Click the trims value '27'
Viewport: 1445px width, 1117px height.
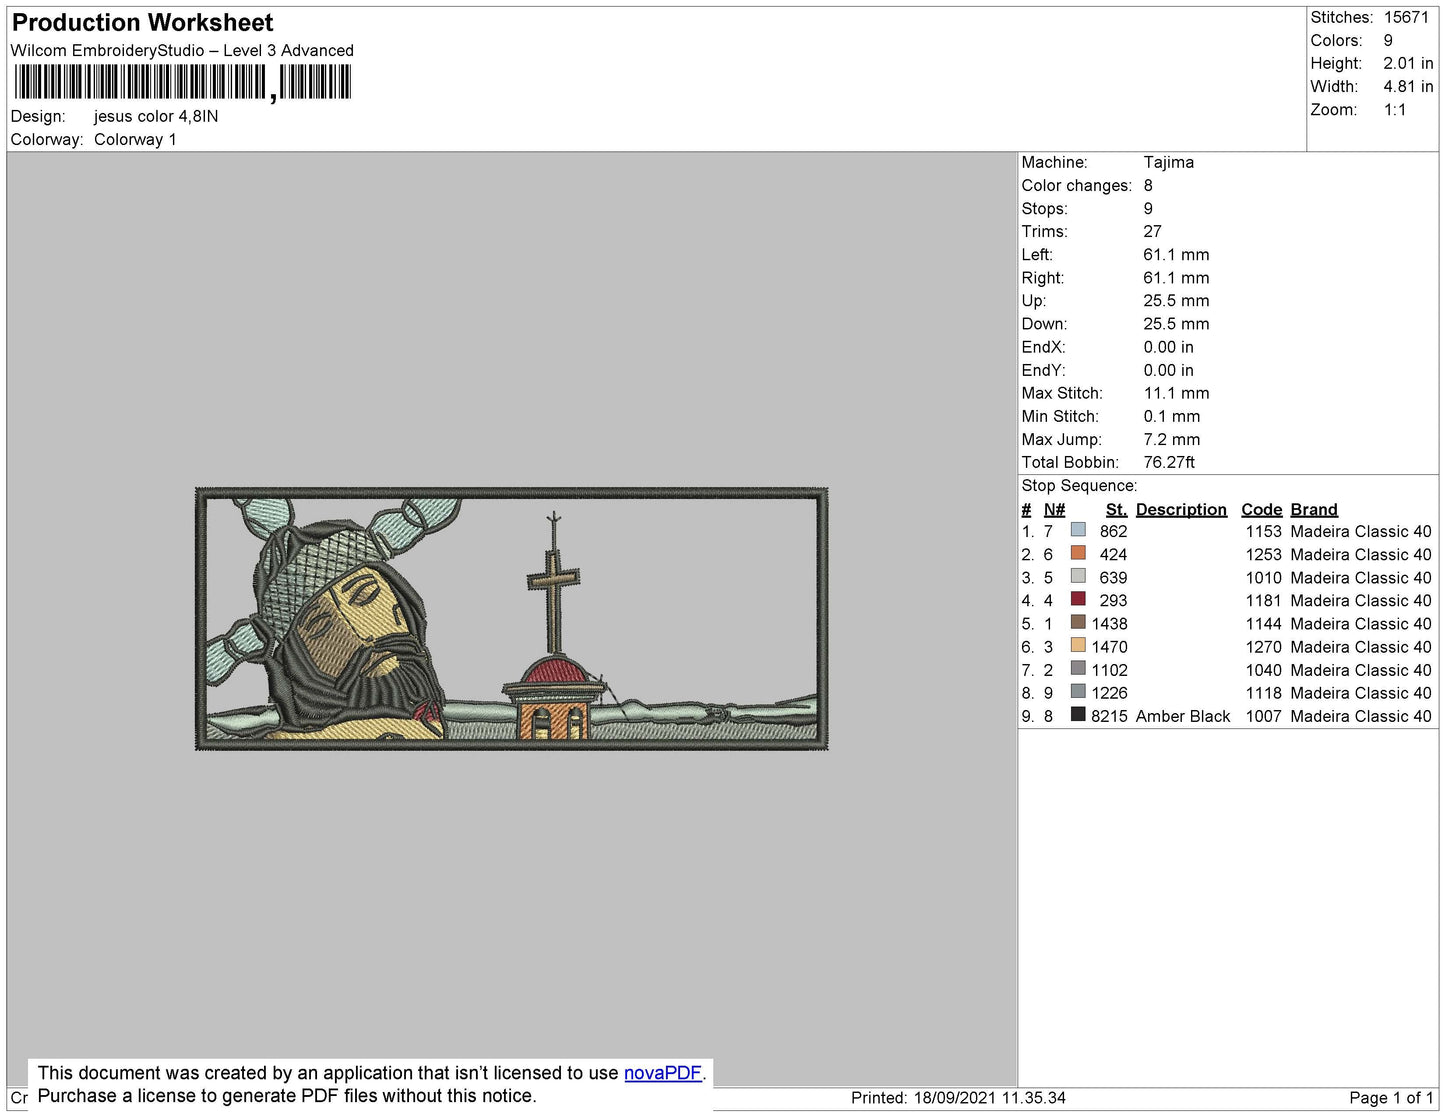pos(1152,231)
